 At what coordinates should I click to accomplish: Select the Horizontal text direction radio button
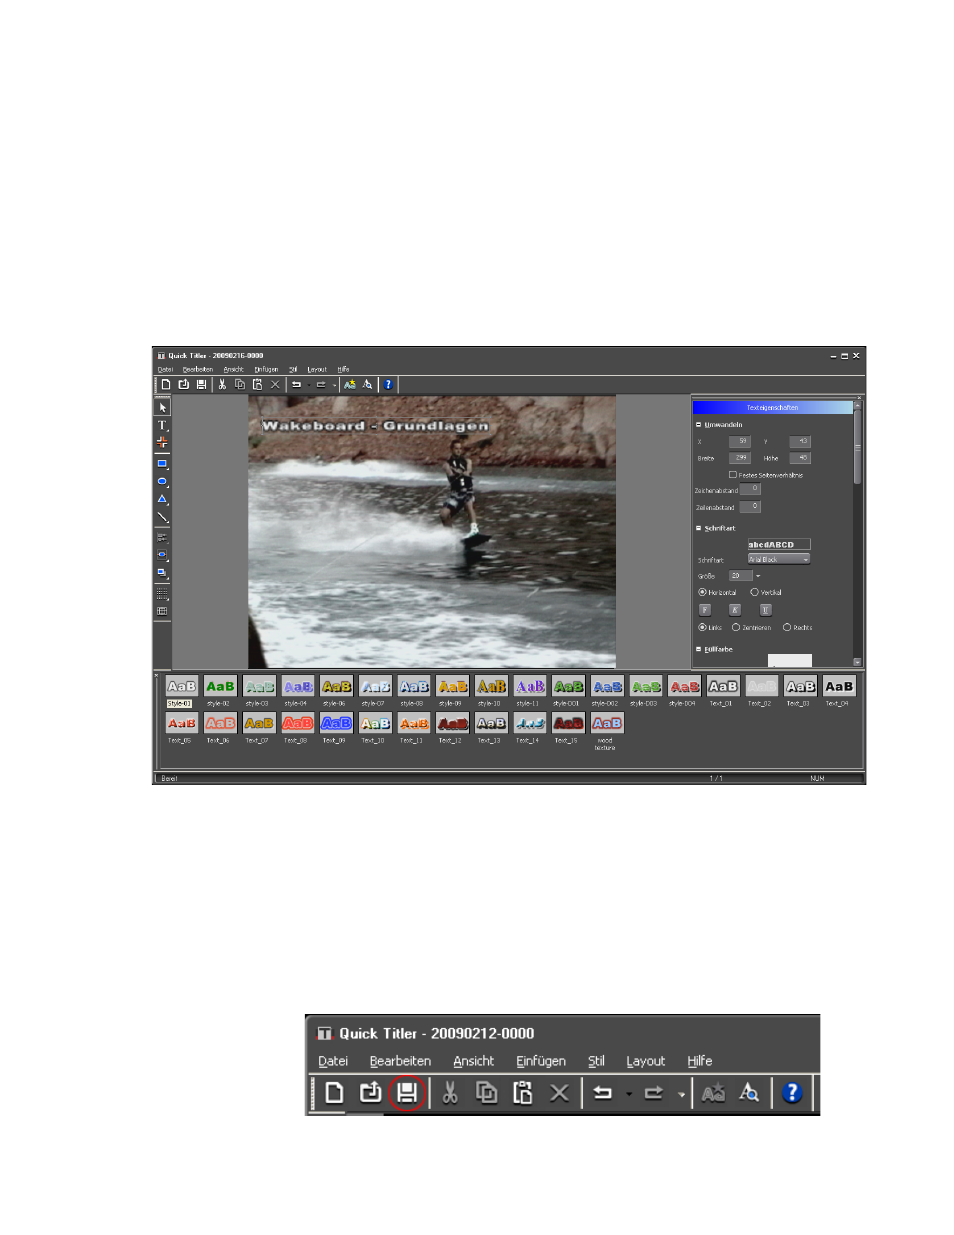702,592
